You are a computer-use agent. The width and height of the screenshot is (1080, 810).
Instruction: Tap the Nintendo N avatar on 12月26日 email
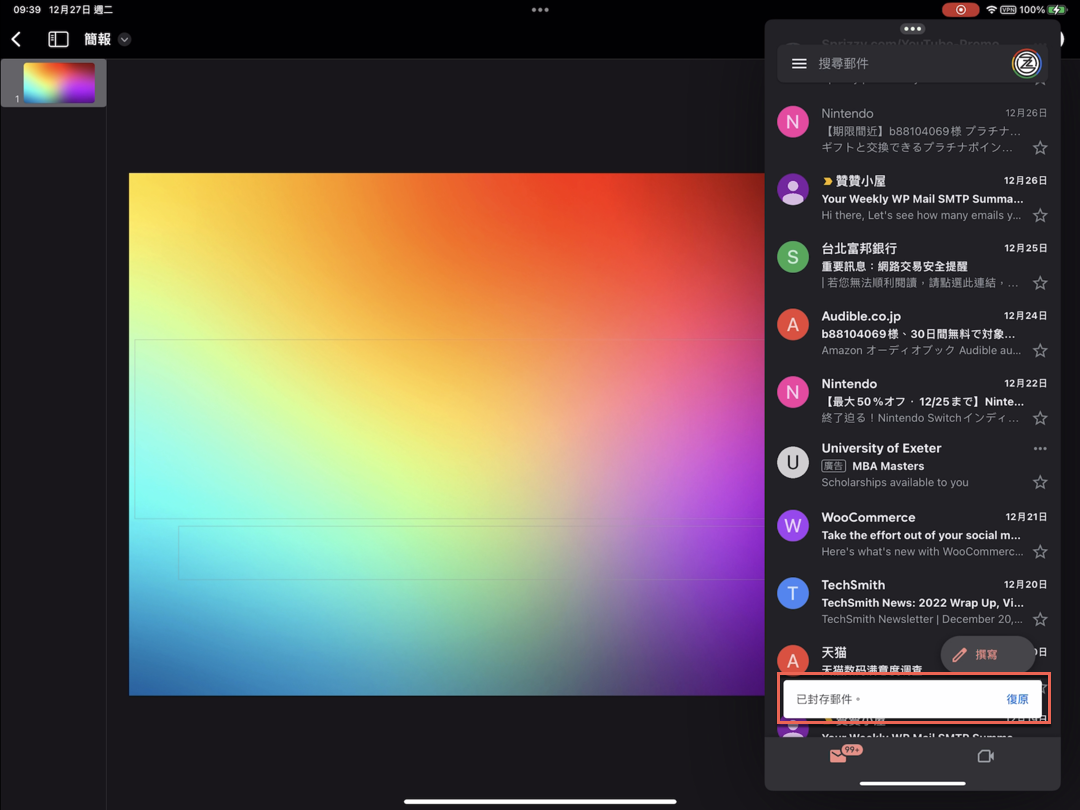(x=793, y=122)
